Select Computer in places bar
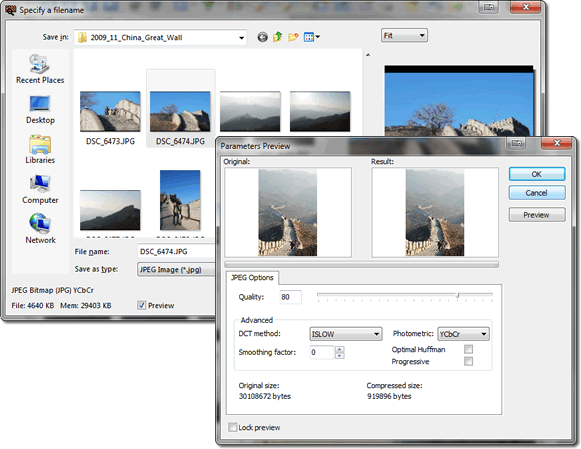Screen dimensions: 581x449 tap(40, 189)
